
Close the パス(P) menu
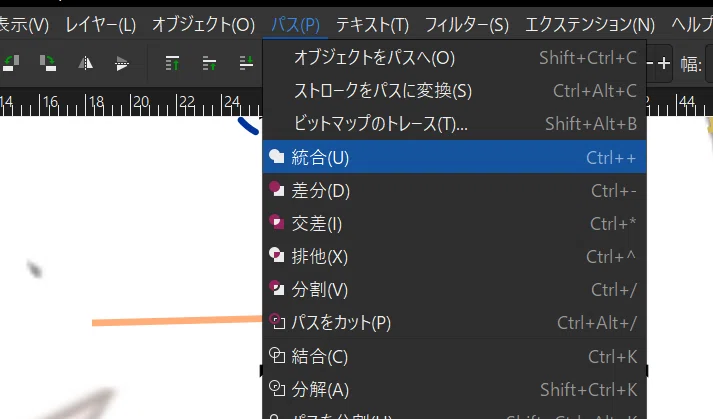295,25
